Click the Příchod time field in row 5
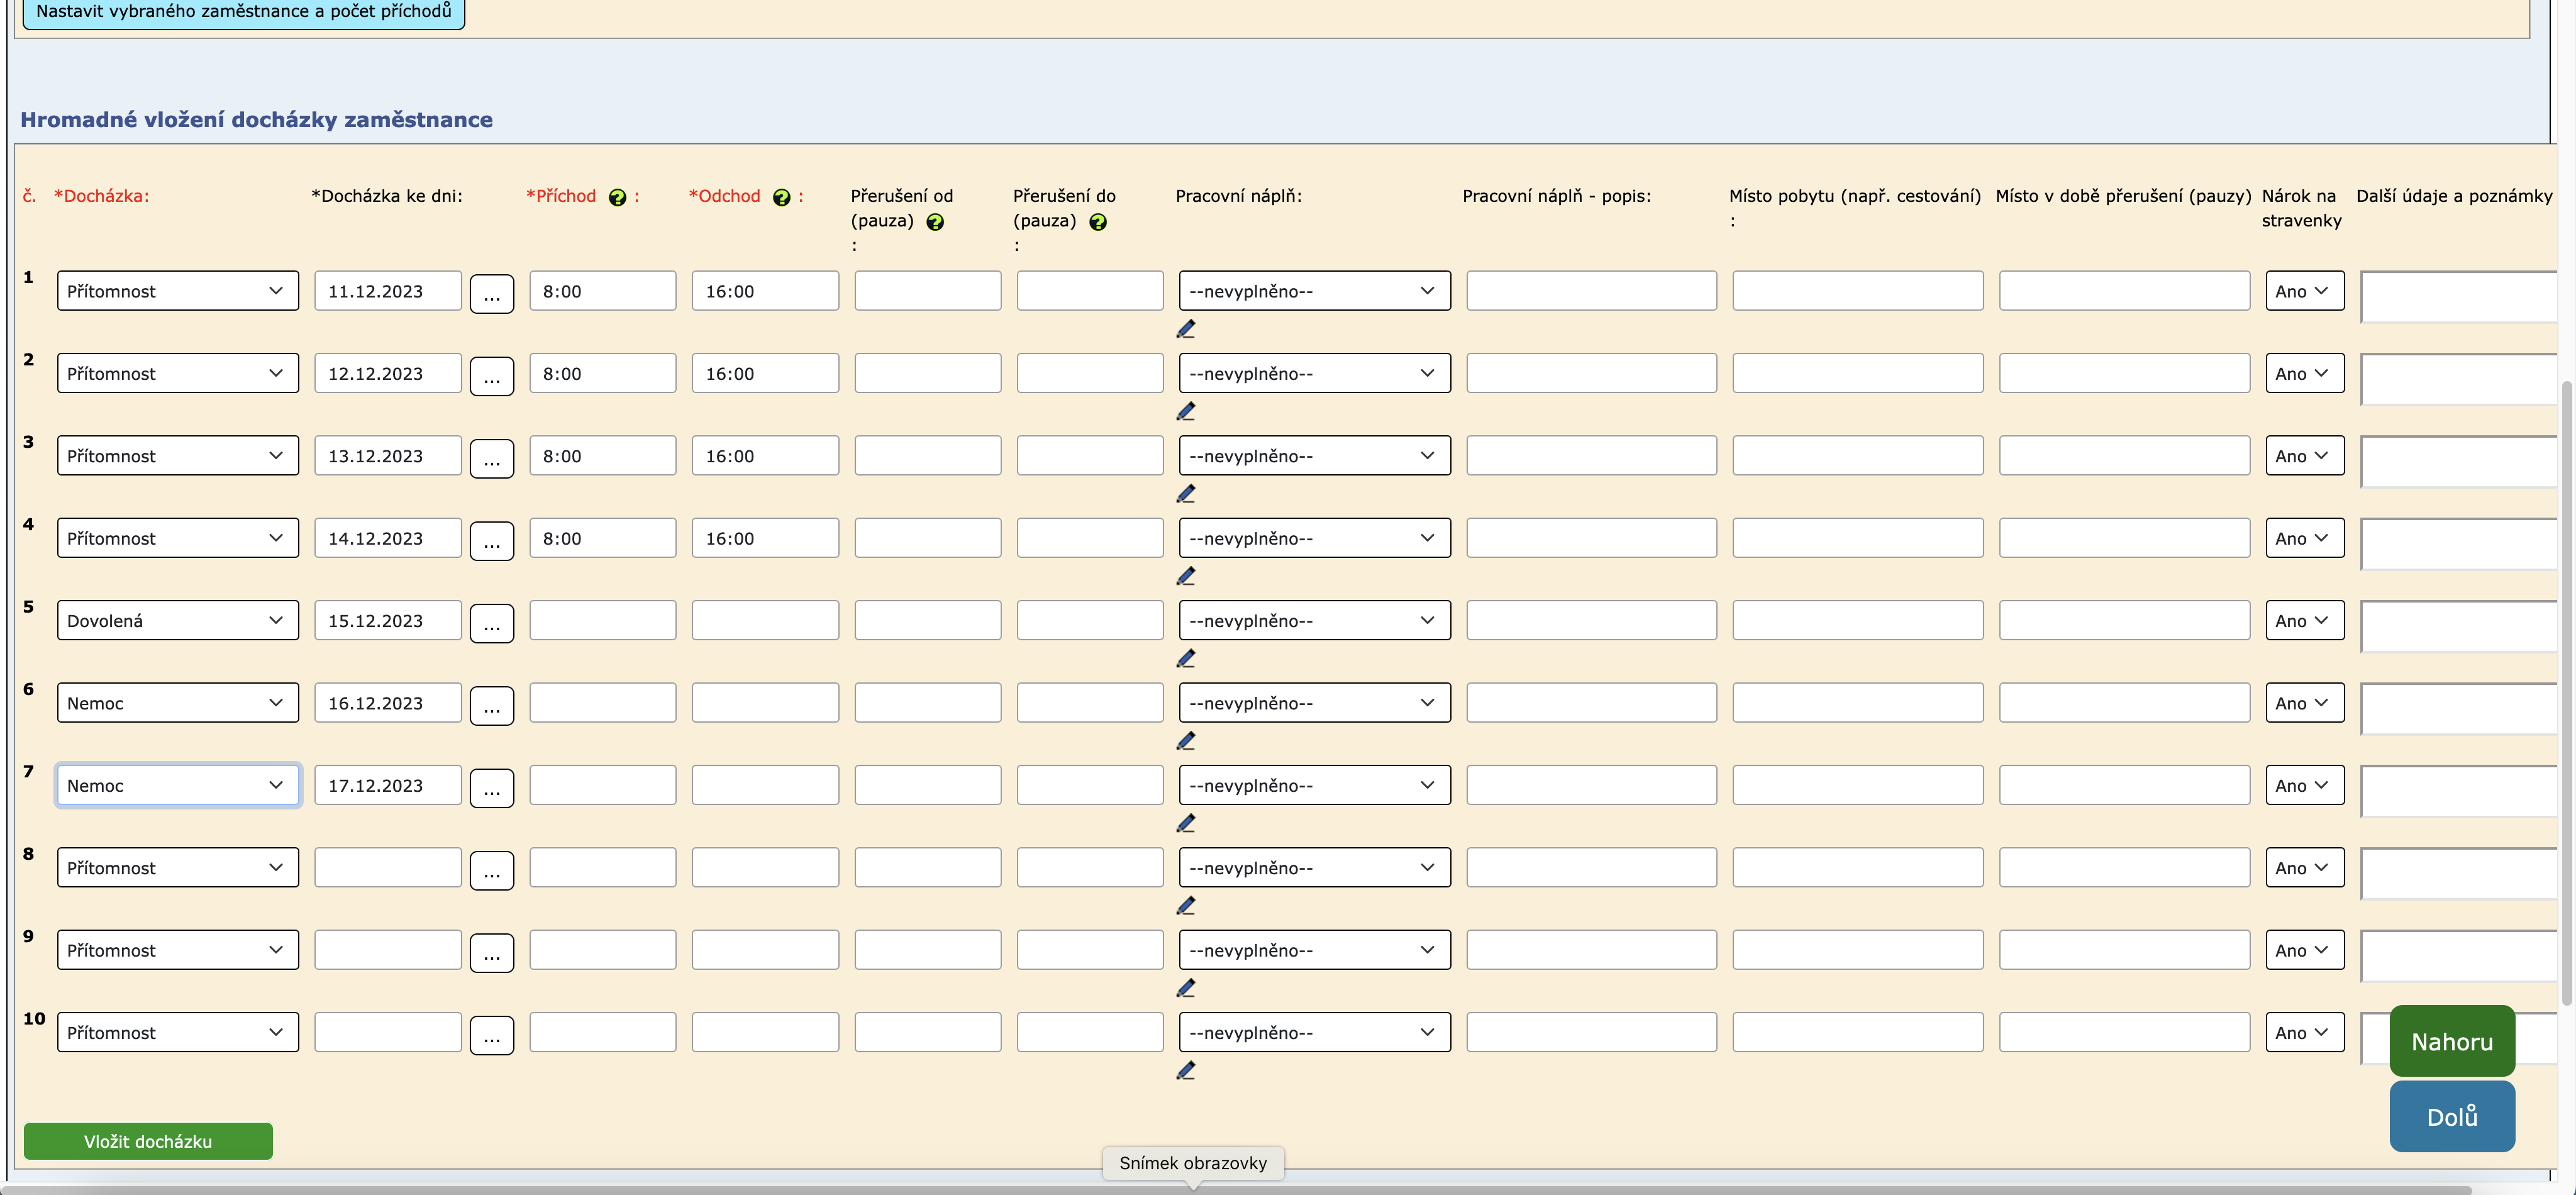Viewport: 2576px width, 1195px height. 602,620
